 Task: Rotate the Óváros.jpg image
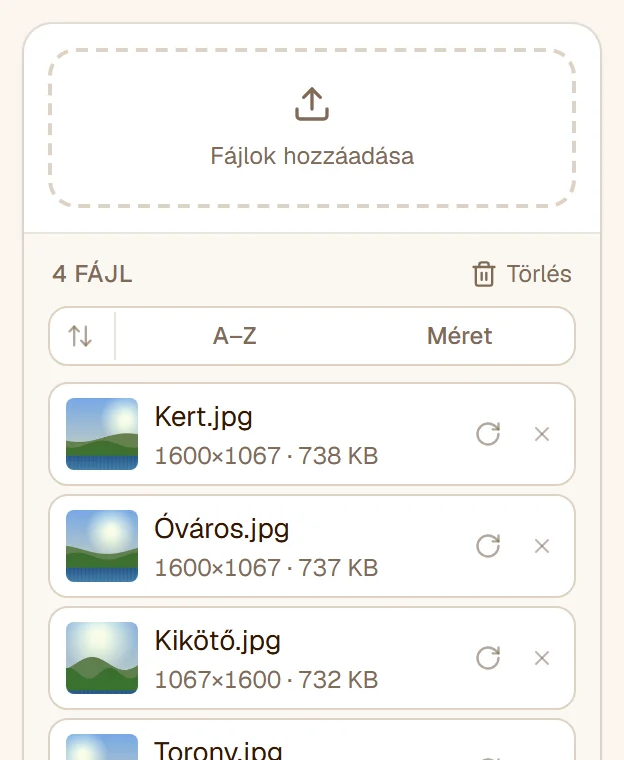point(488,546)
